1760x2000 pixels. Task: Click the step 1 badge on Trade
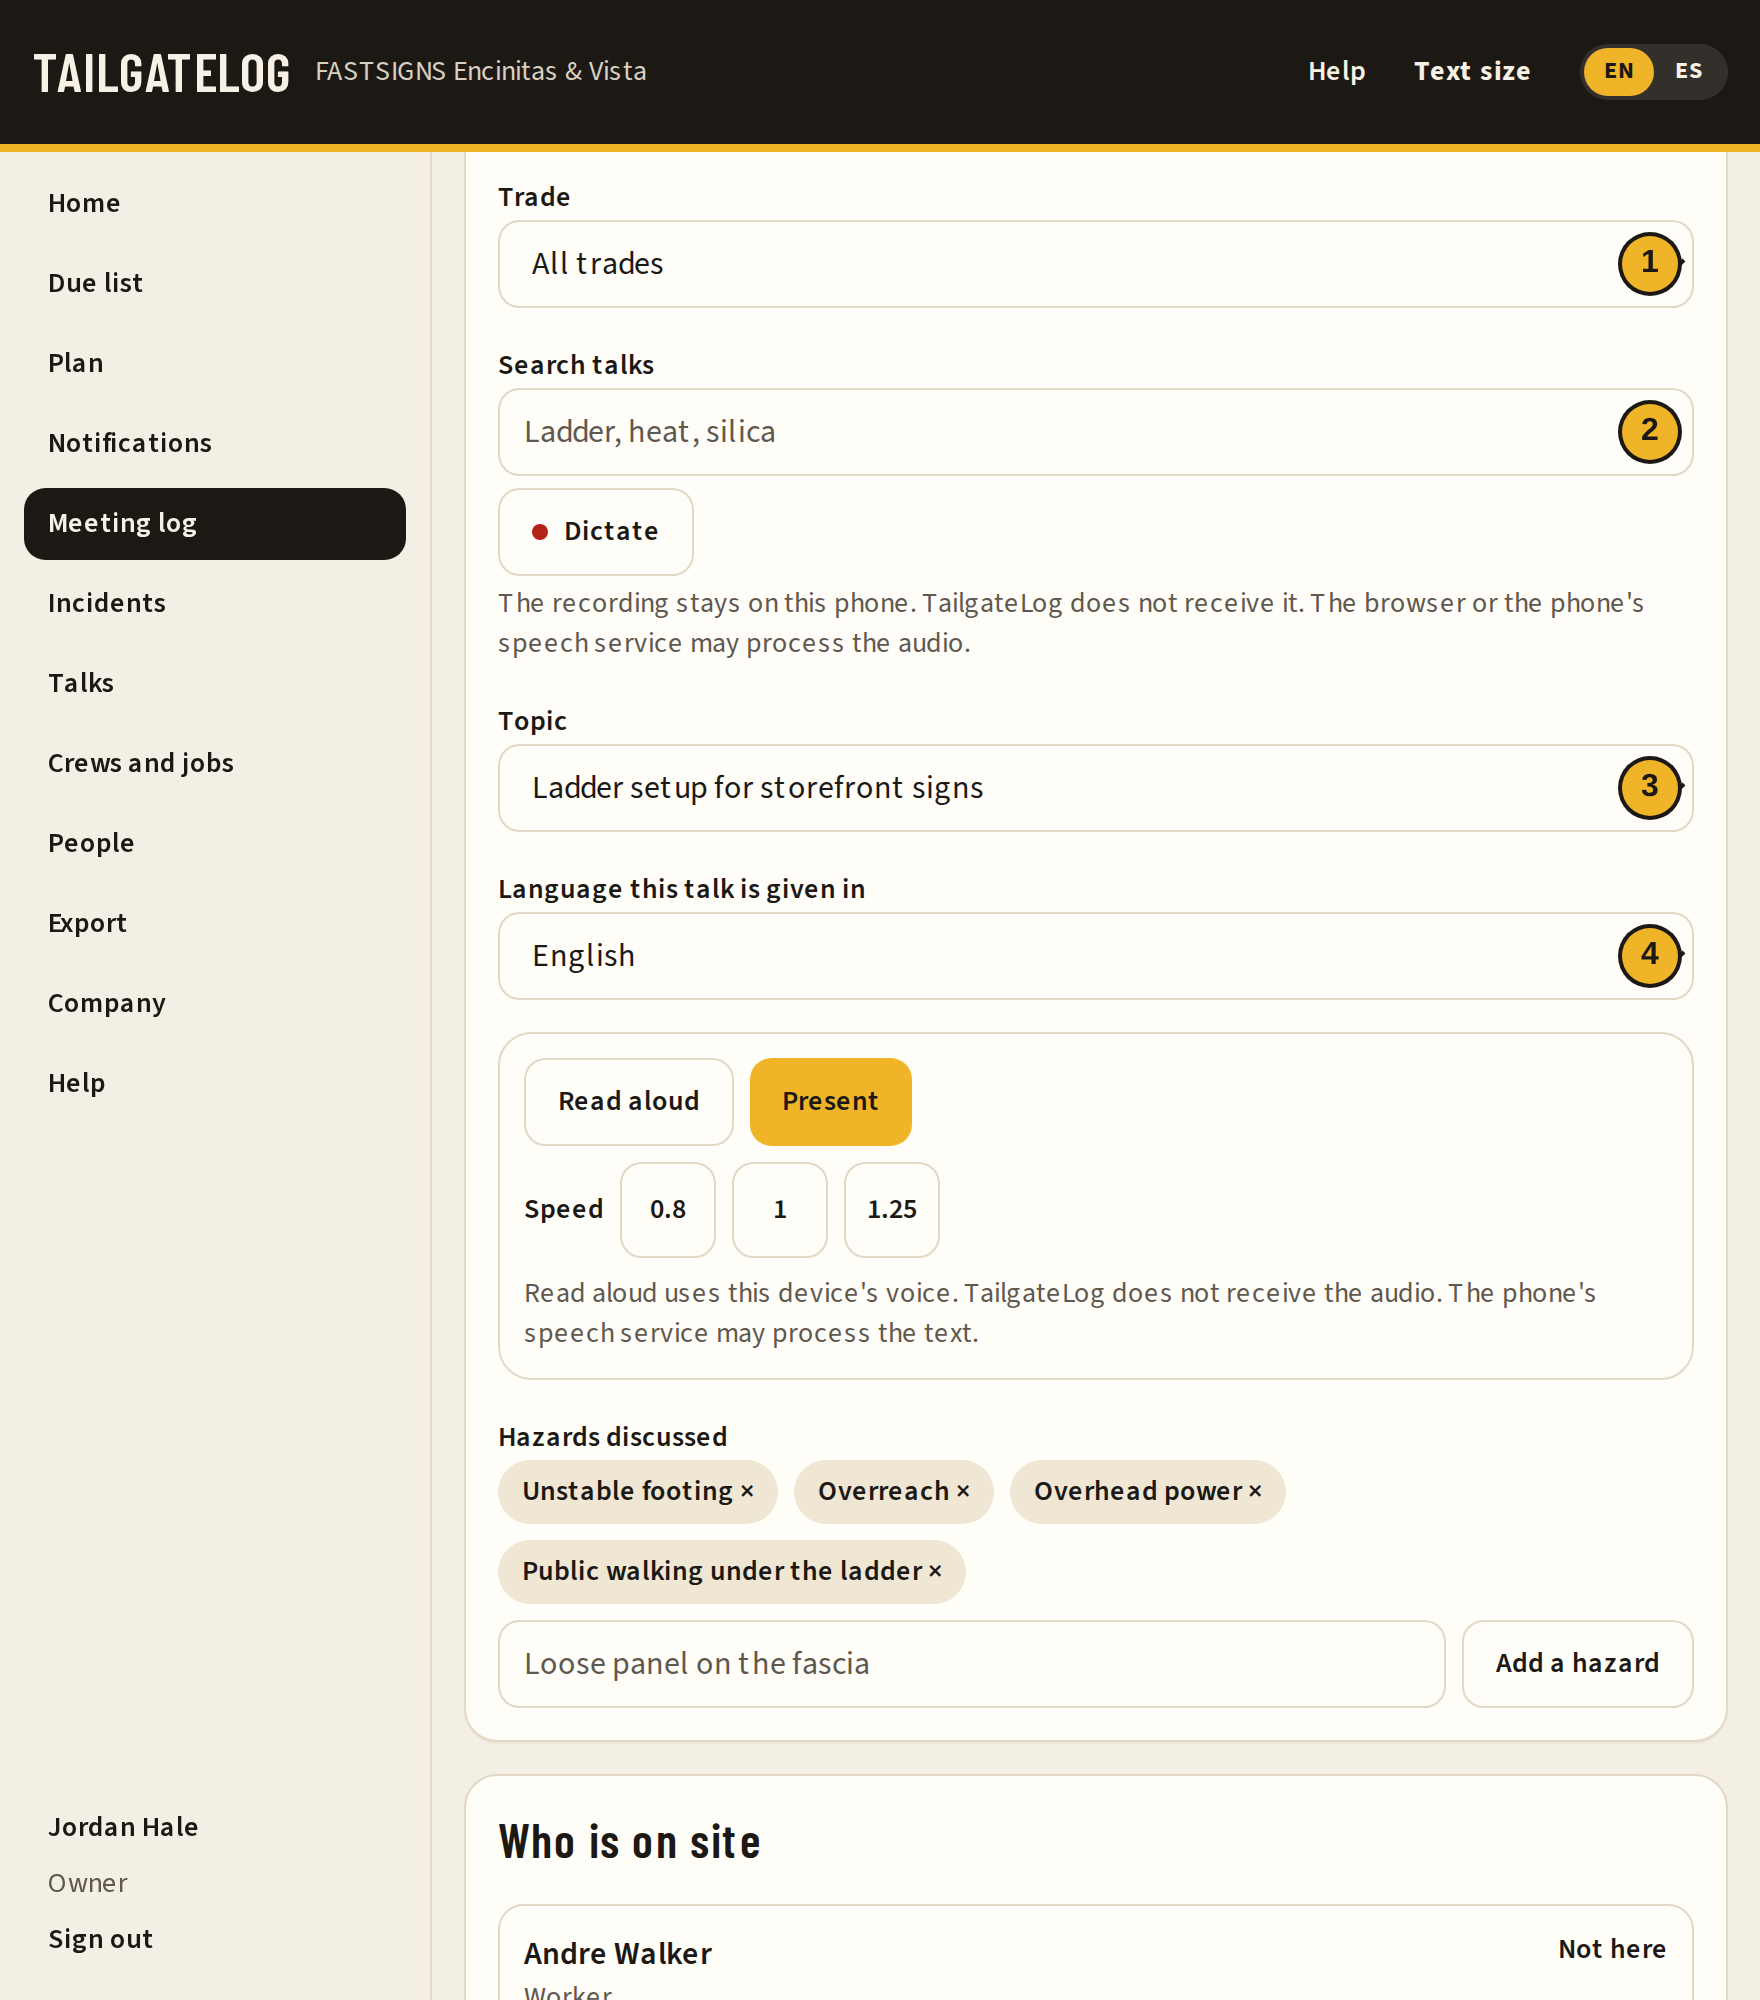tap(1650, 264)
